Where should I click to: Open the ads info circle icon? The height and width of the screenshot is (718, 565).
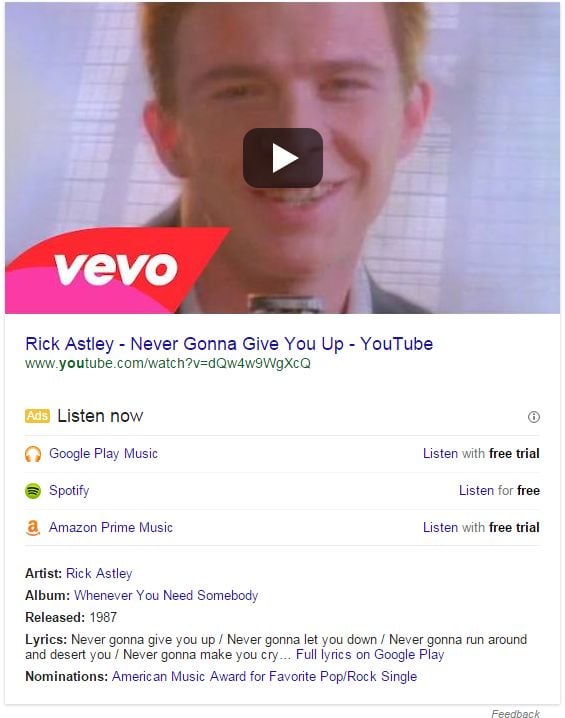click(533, 417)
